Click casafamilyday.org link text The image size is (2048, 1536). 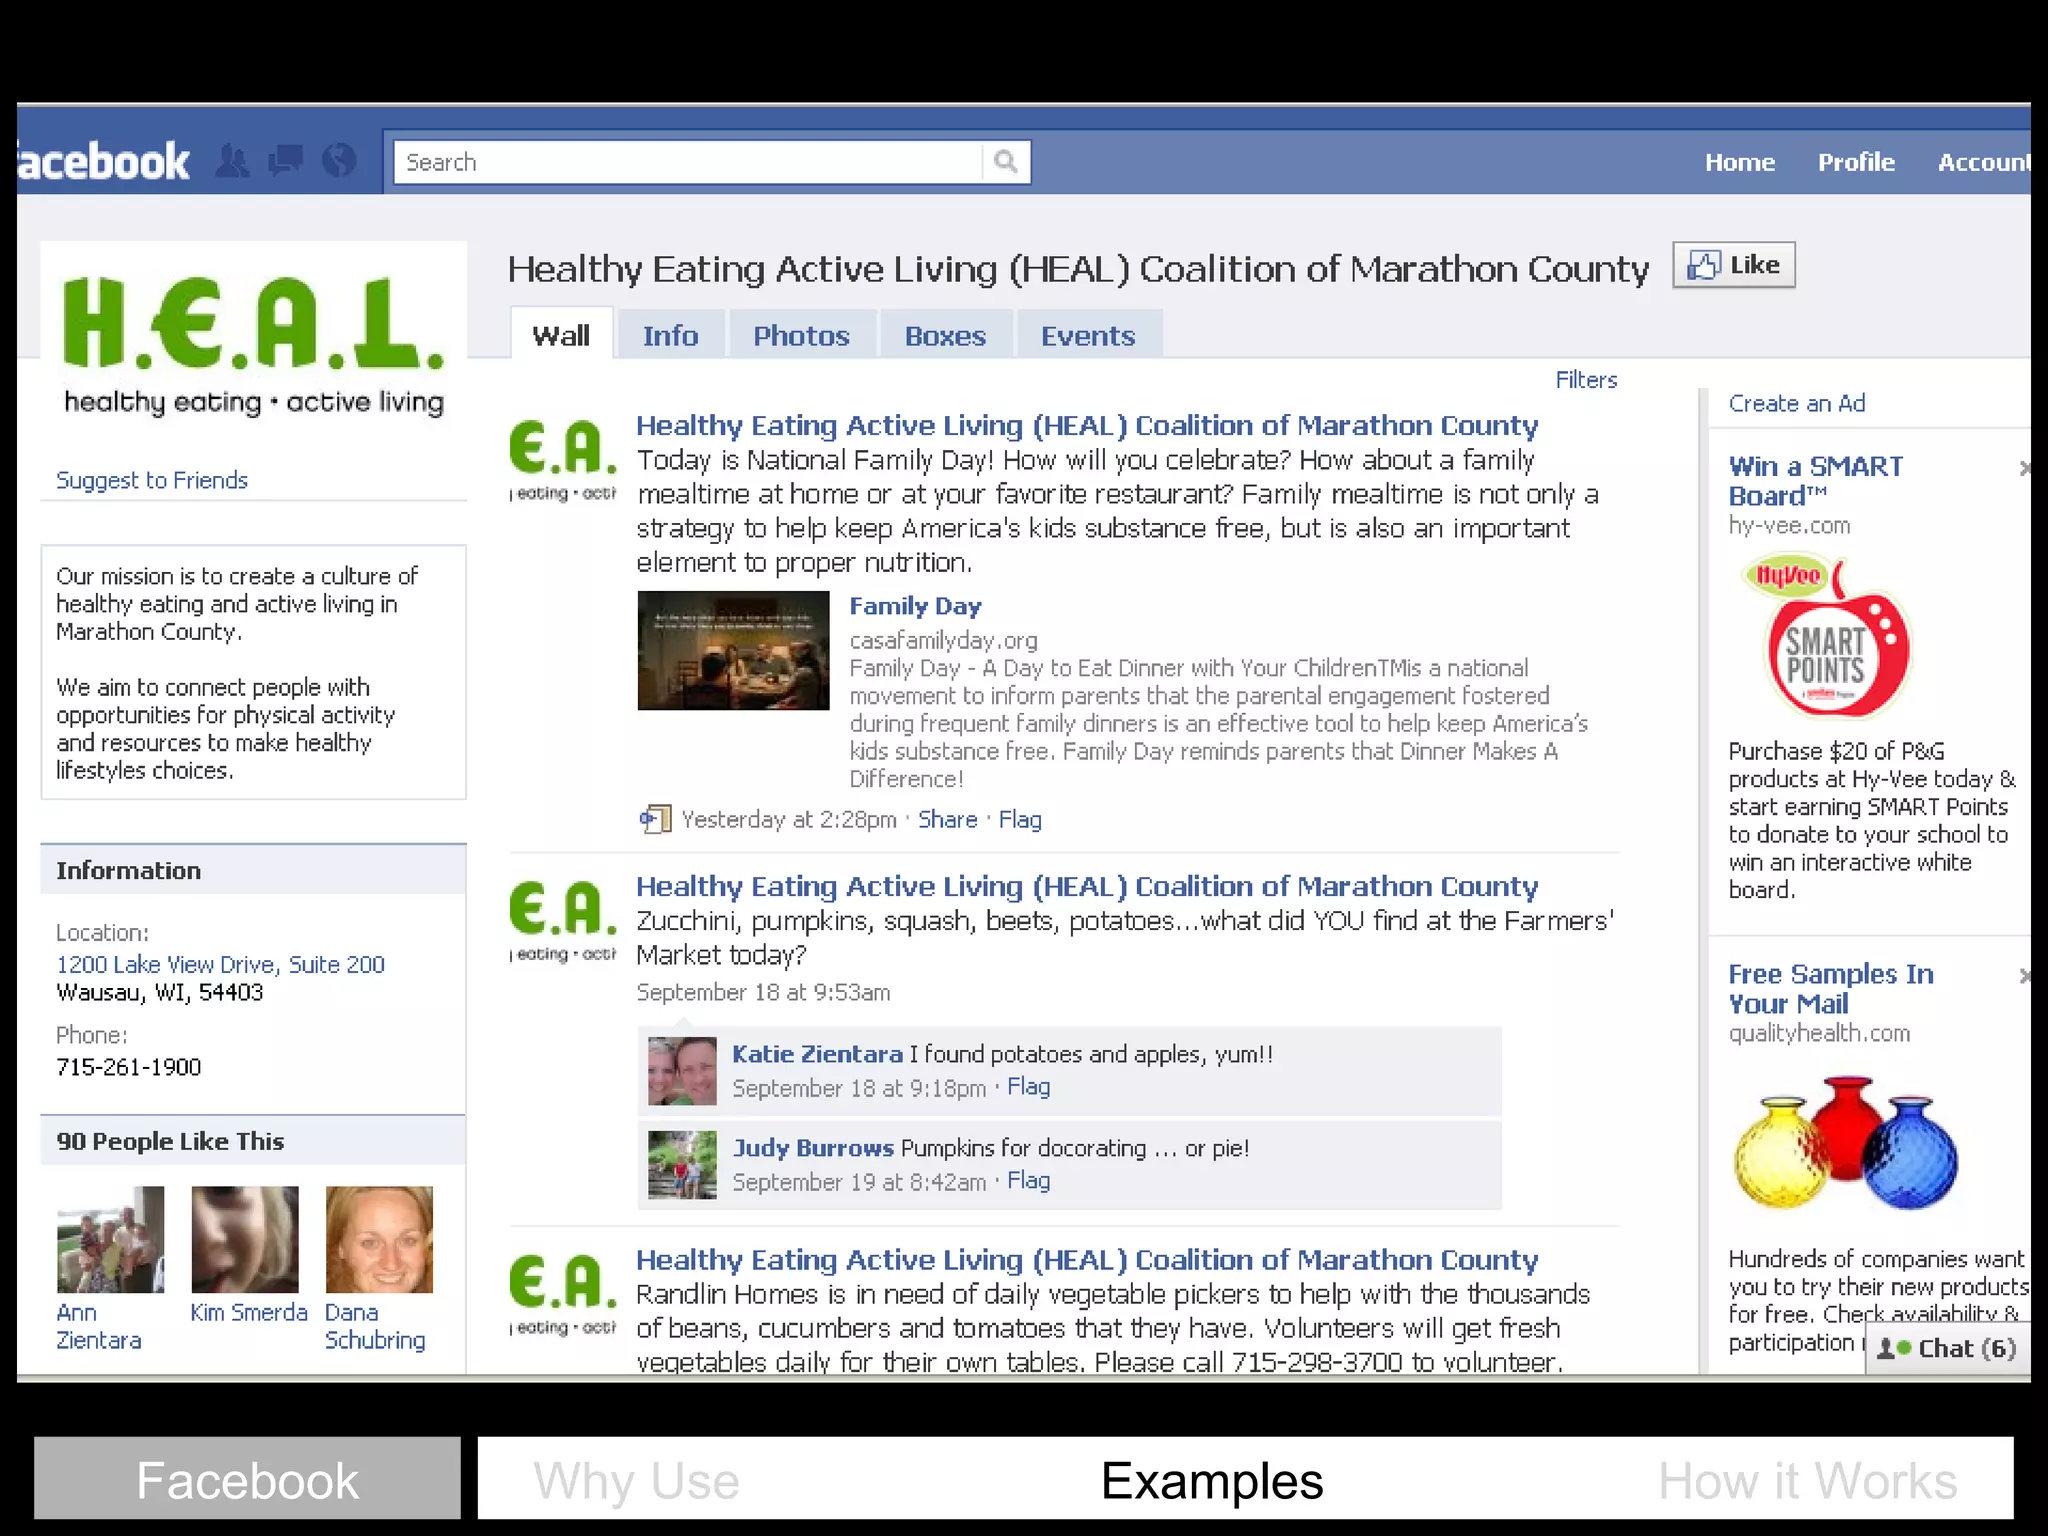943,640
